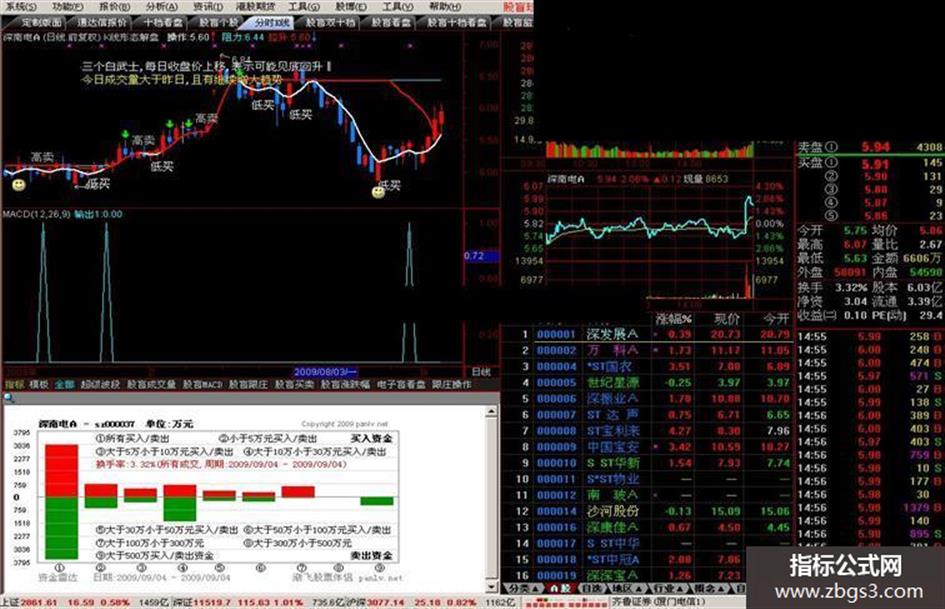Sort stock list by 今开 column
The image size is (945, 609).
(x=776, y=319)
